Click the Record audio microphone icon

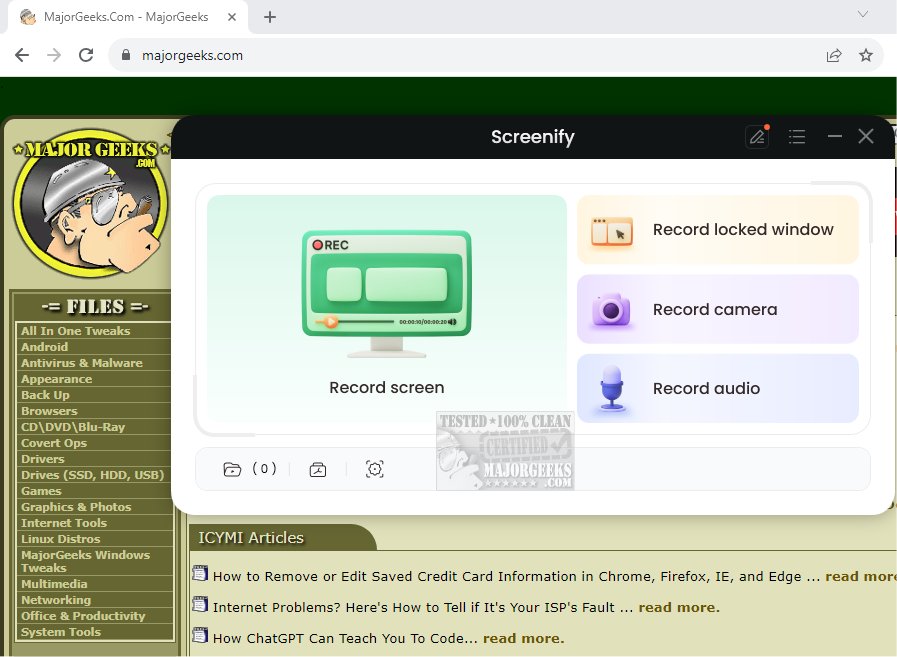[x=610, y=388]
